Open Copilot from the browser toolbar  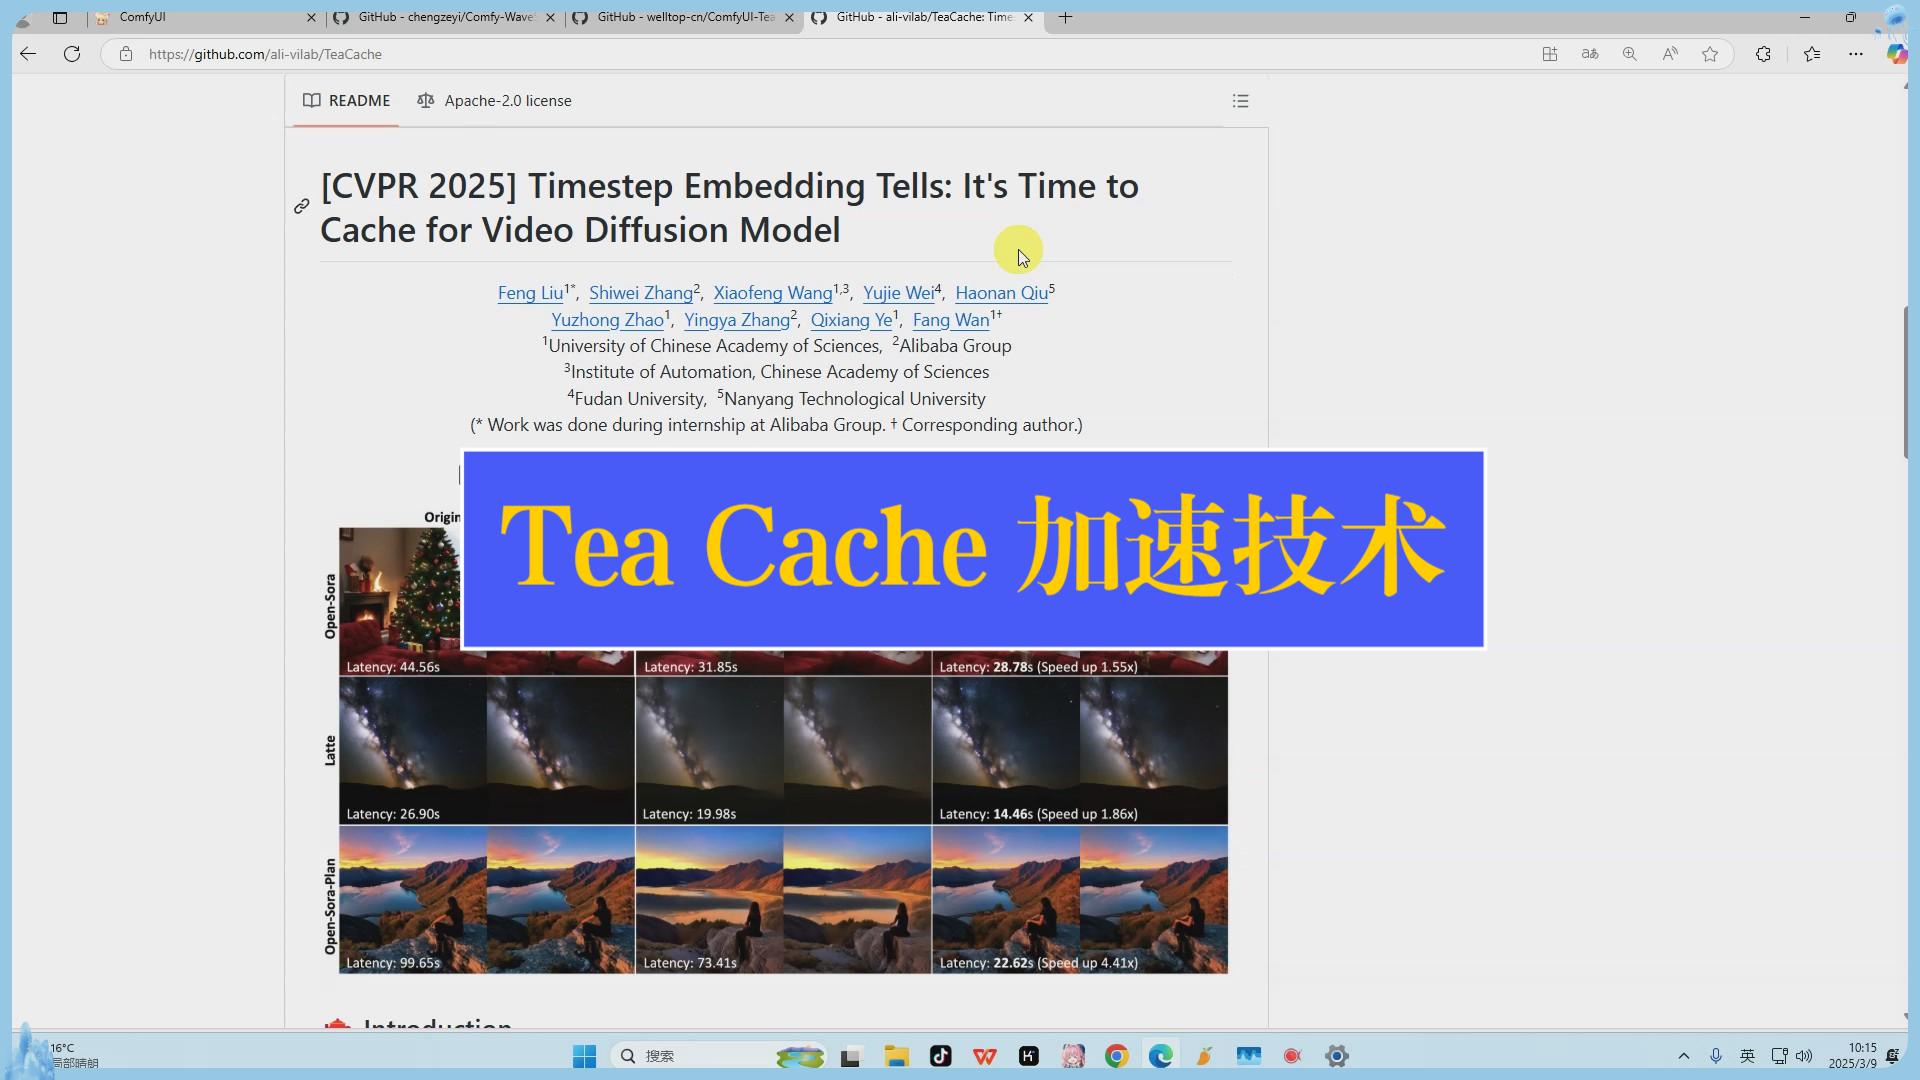coord(1896,54)
